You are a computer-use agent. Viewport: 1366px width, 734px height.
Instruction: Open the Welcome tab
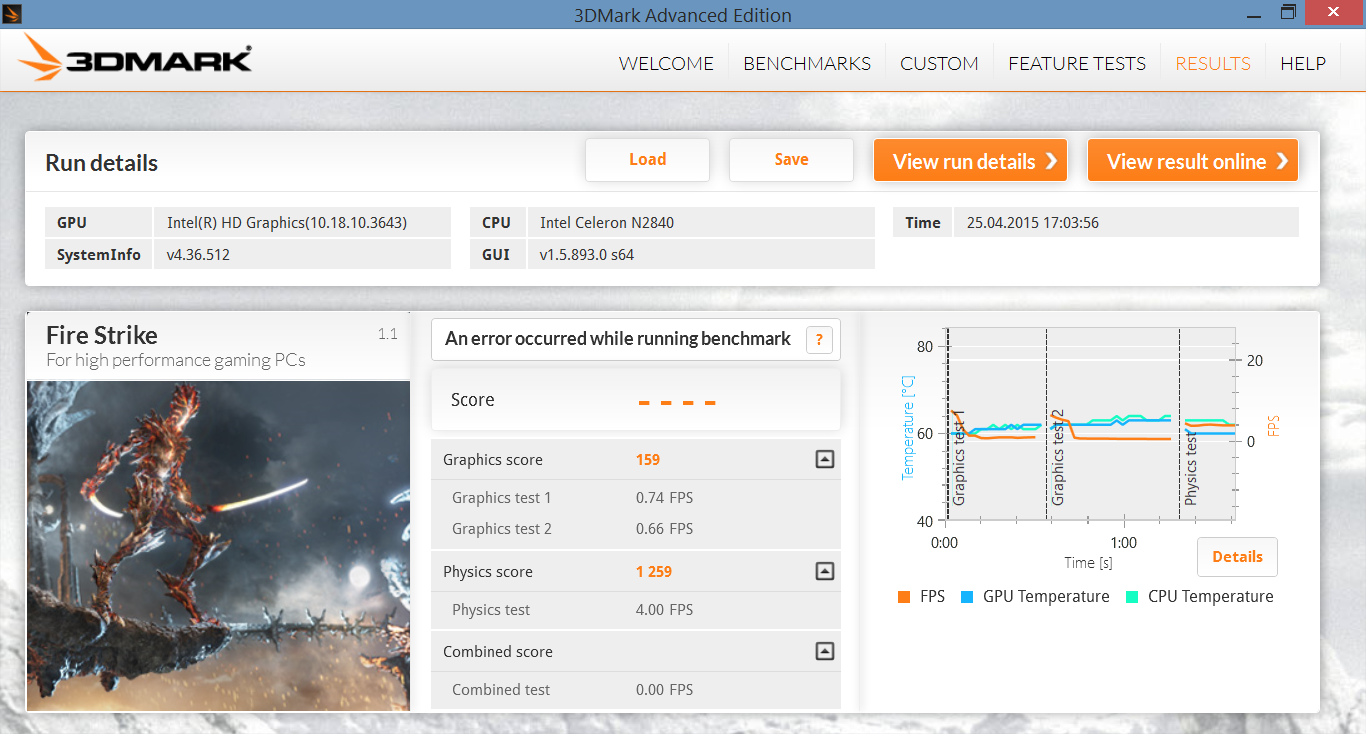666,64
